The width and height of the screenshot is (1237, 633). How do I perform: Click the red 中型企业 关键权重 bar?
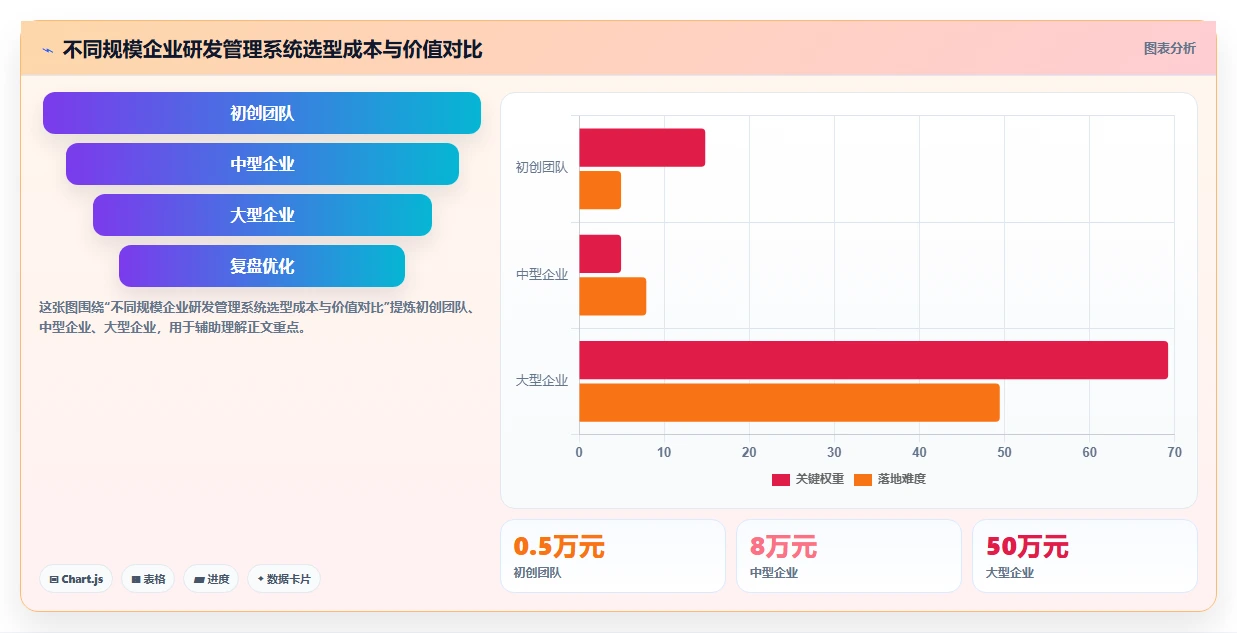click(x=600, y=254)
